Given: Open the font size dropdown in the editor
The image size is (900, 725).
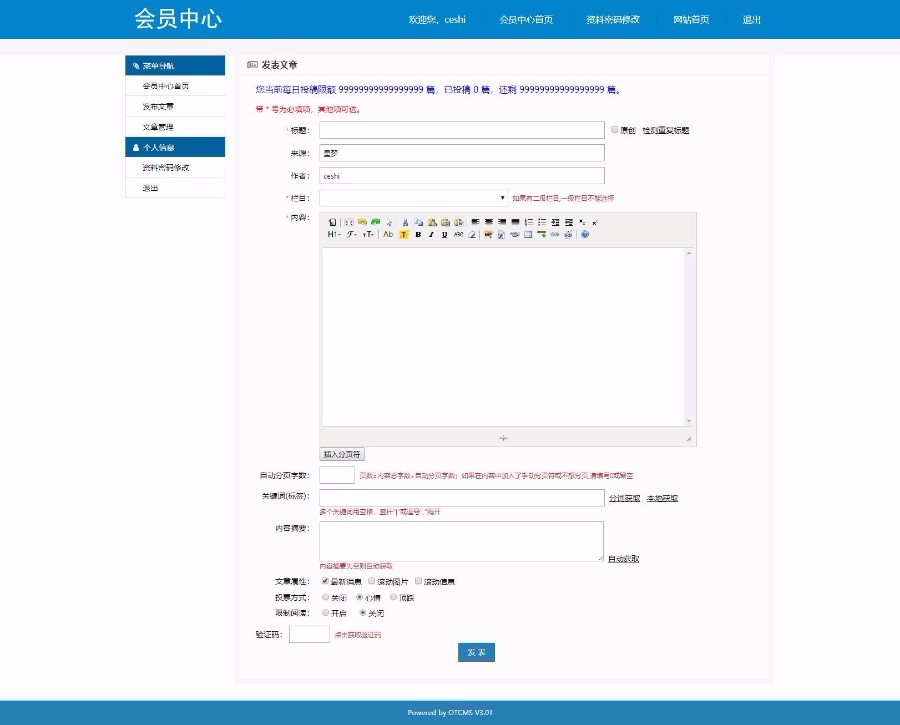Looking at the screenshot, I should pyautogui.click(x=368, y=234).
